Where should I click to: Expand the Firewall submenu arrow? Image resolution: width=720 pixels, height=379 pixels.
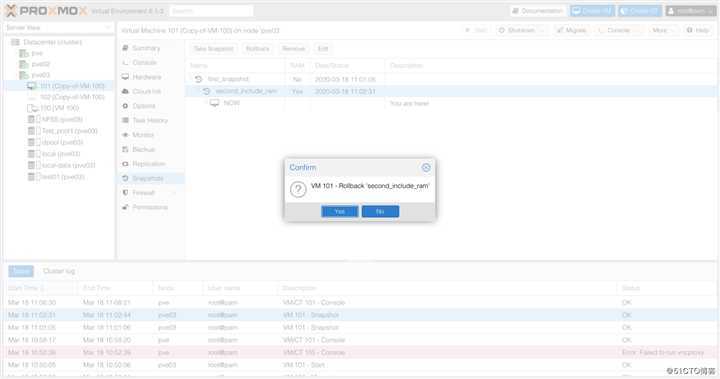tap(175, 193)
